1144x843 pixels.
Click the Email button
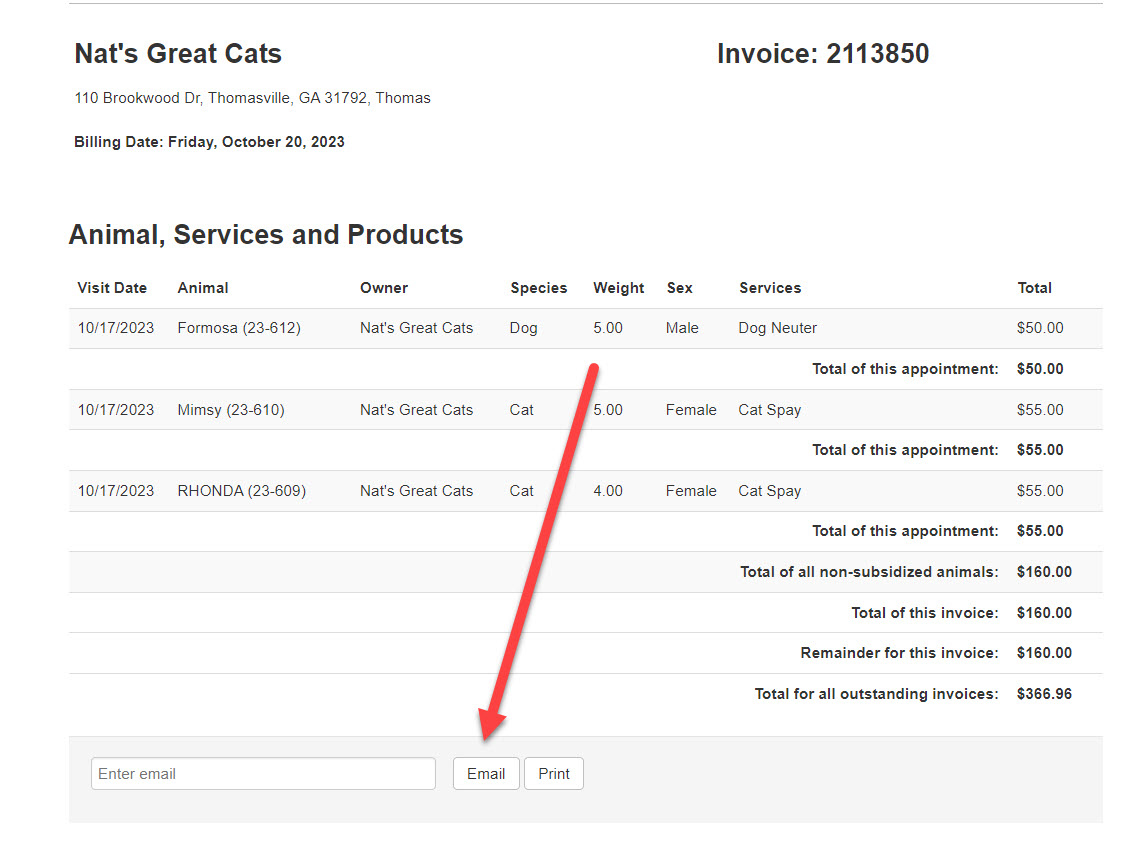click(486, 774)
